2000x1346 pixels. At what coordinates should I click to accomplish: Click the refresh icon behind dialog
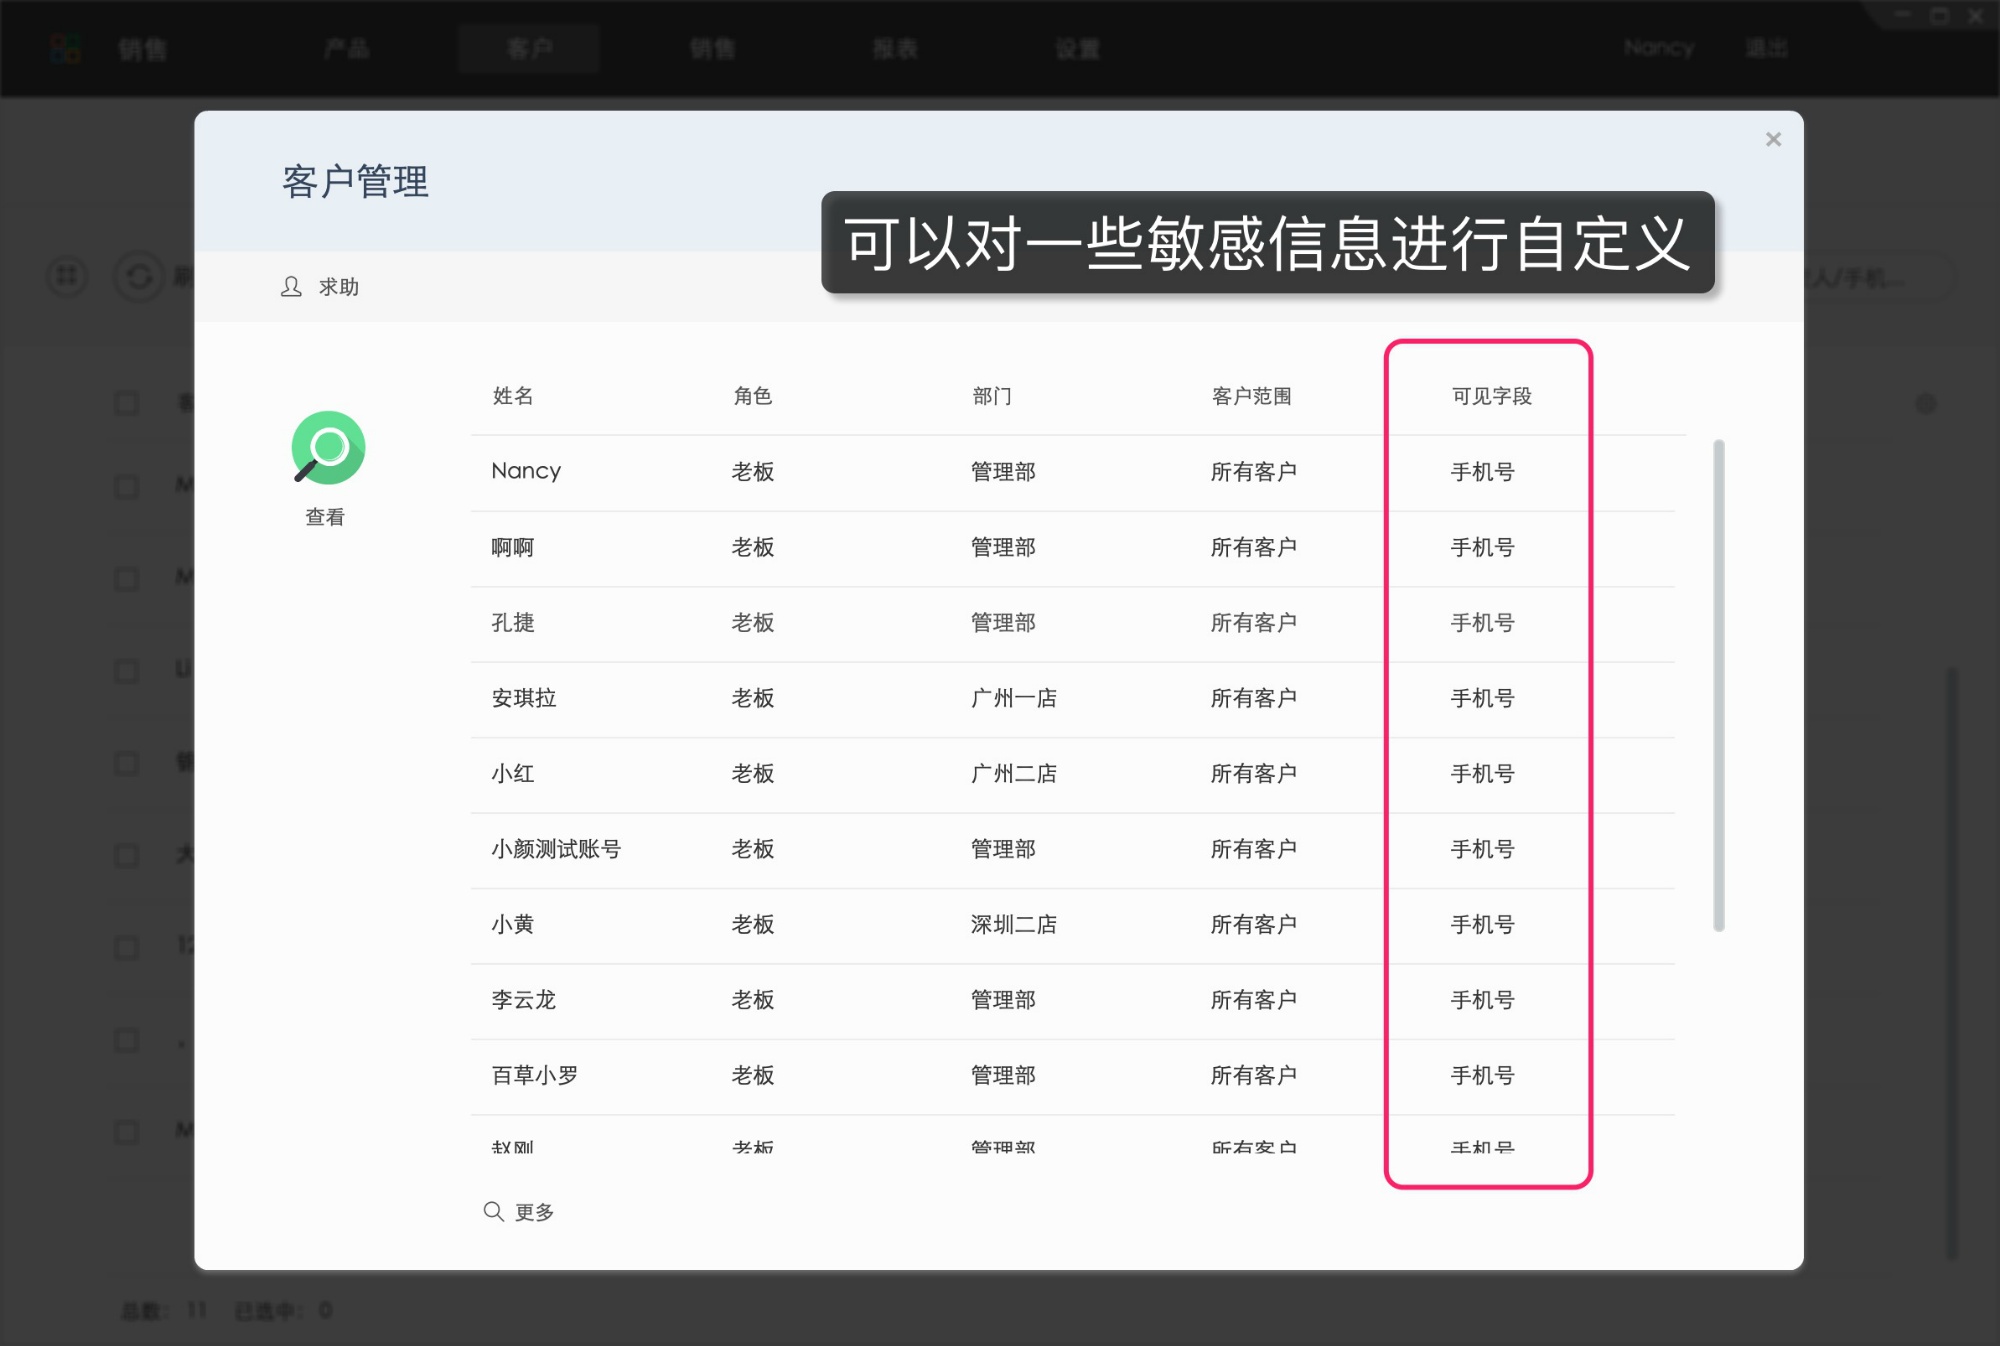coord(139,276)
